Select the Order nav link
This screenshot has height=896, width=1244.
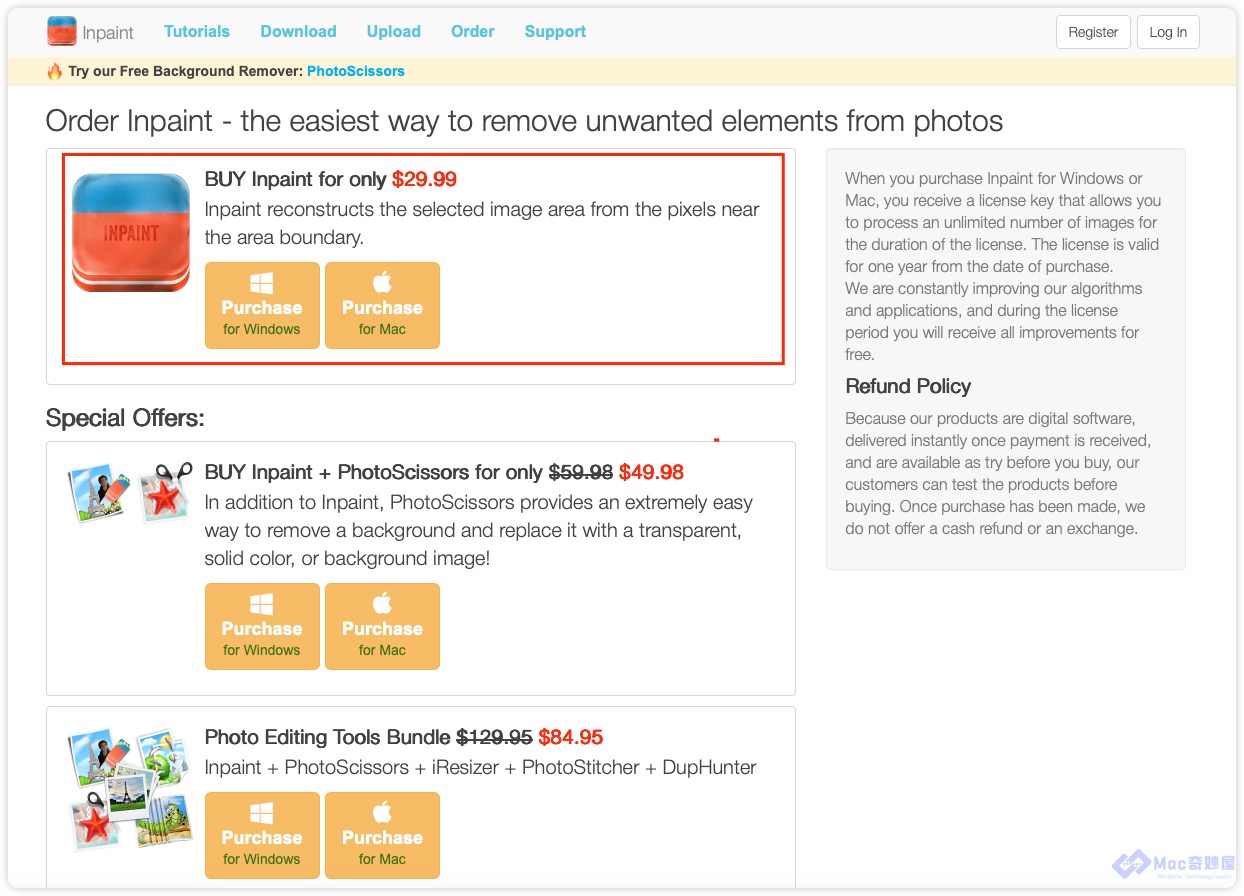click(x=473, y=32)
